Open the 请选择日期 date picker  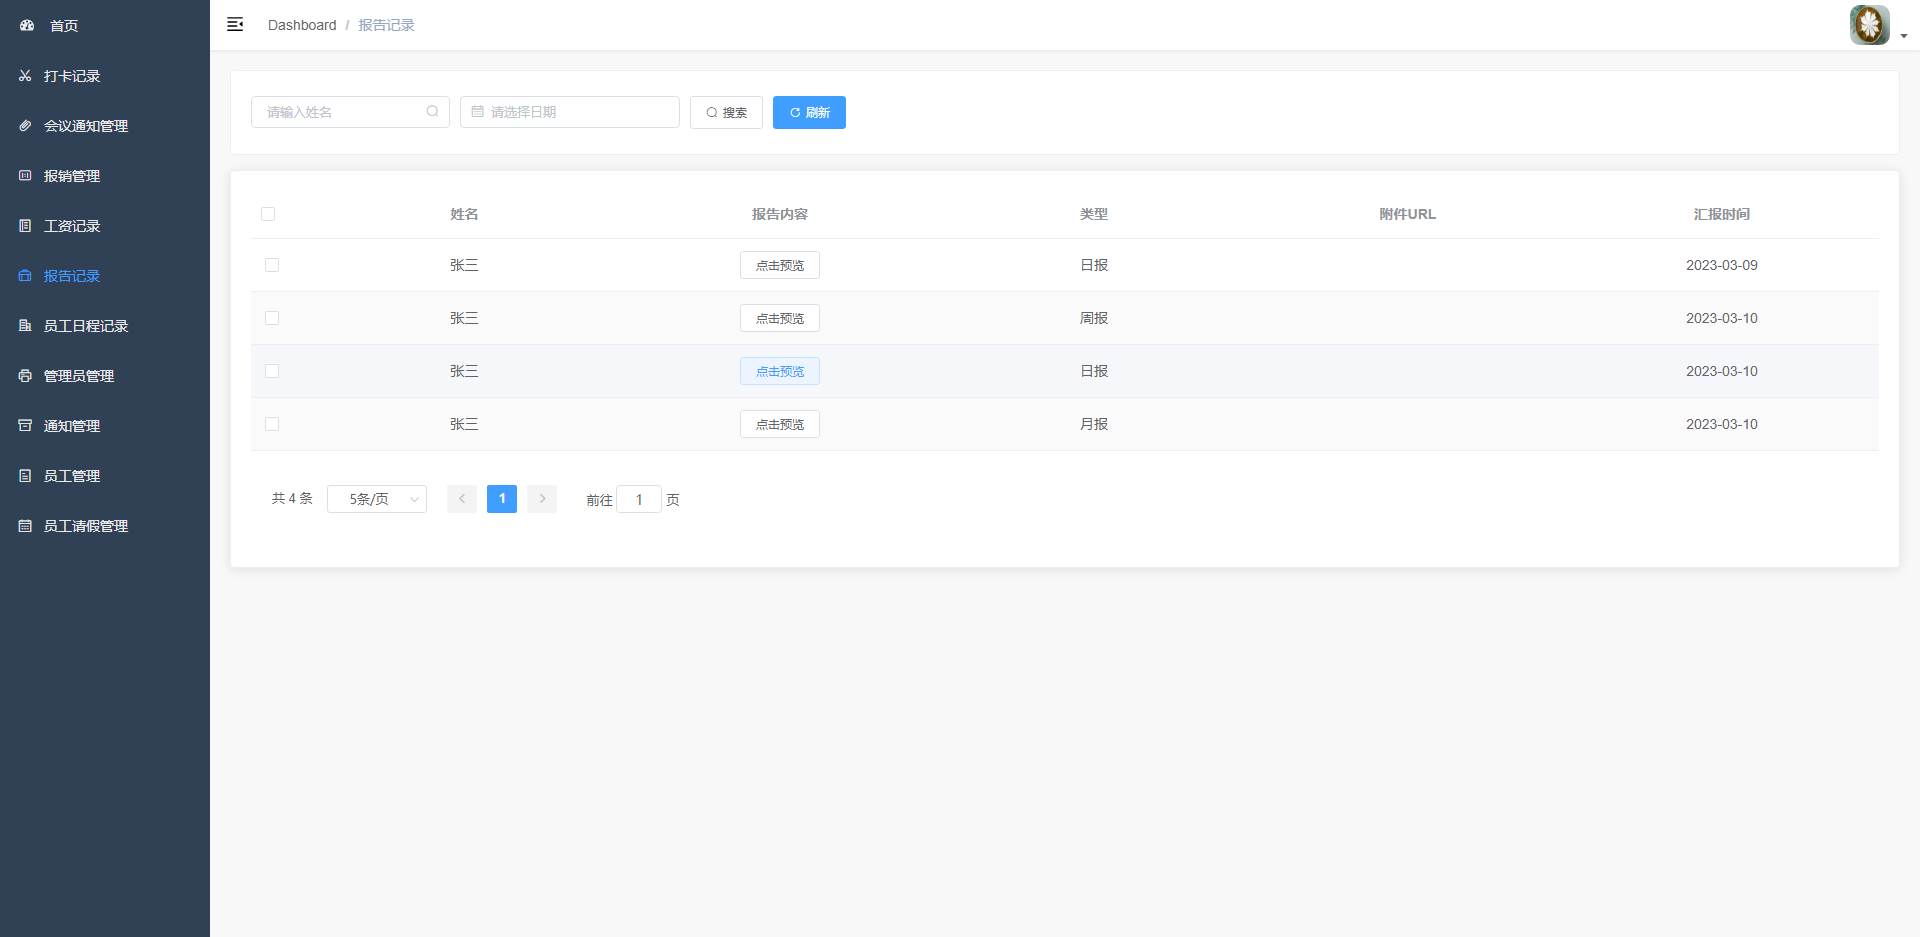pyautogui.click(x=570, y=112)
